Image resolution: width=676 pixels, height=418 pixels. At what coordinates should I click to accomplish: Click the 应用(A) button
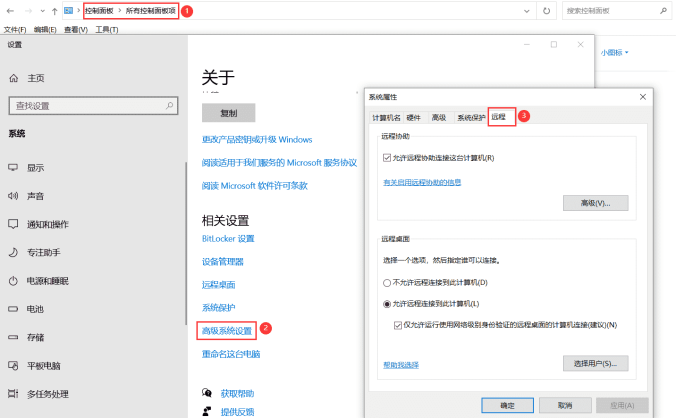click(x=622, y=405)
